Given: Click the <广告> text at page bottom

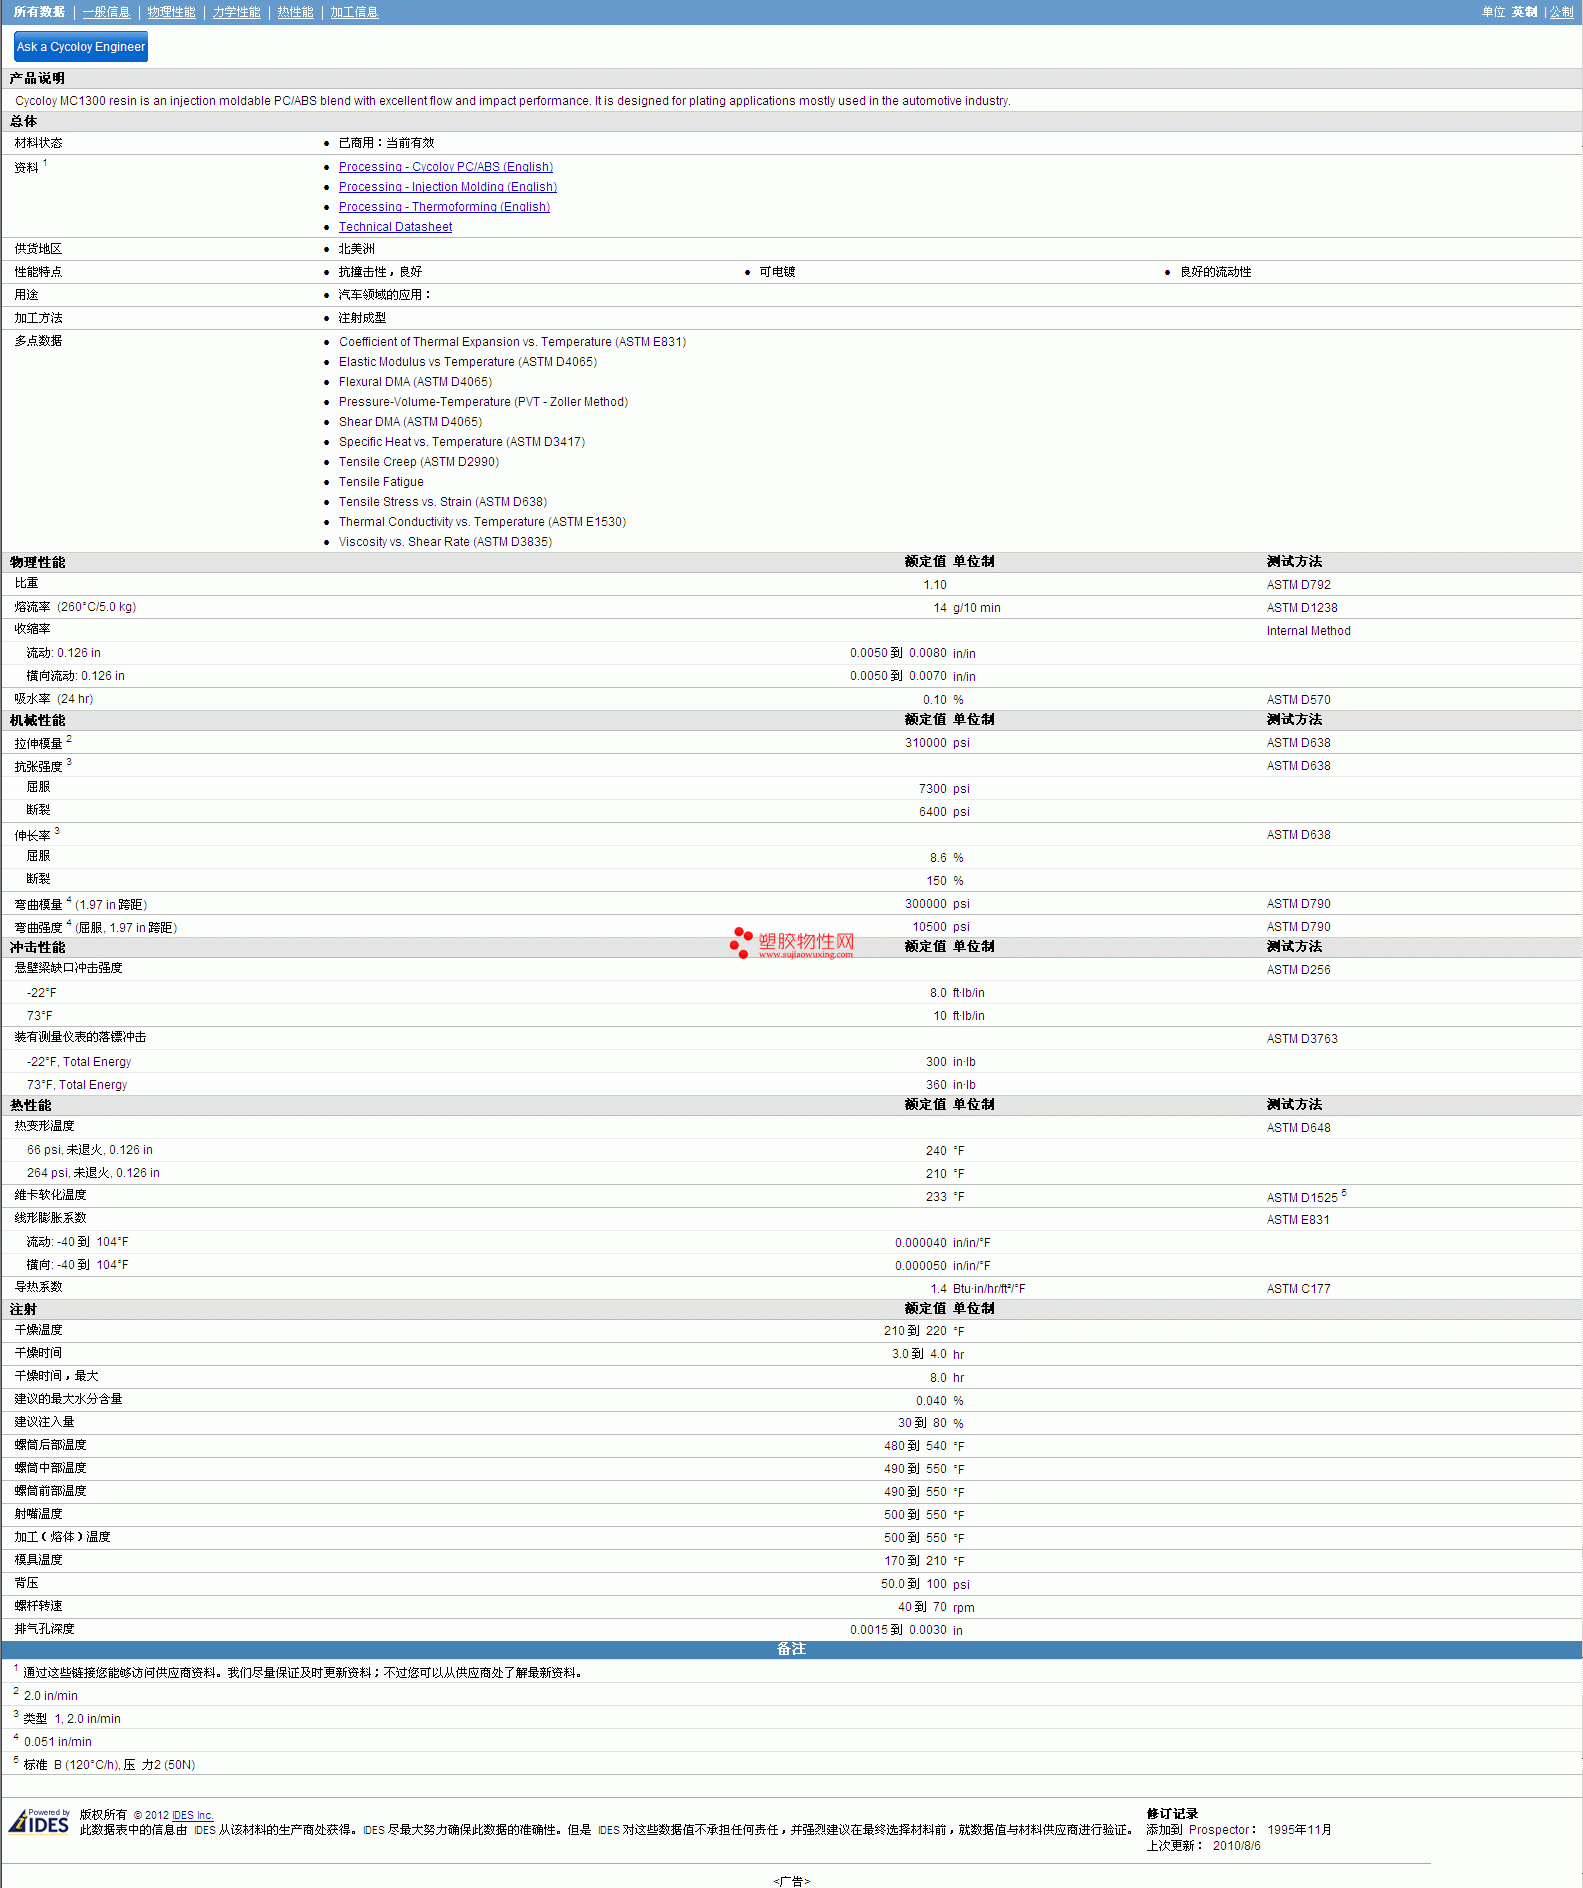Looking at the screenshot, I should point(791,1881).
